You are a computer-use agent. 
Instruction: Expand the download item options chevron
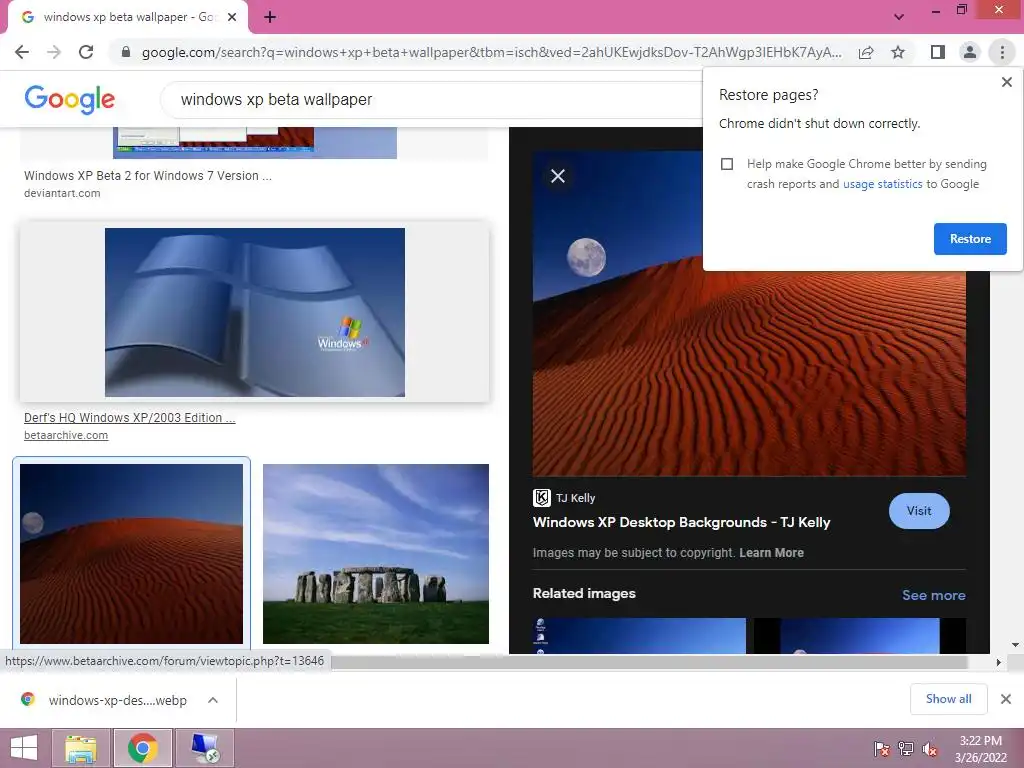click(x=213, y=700)
